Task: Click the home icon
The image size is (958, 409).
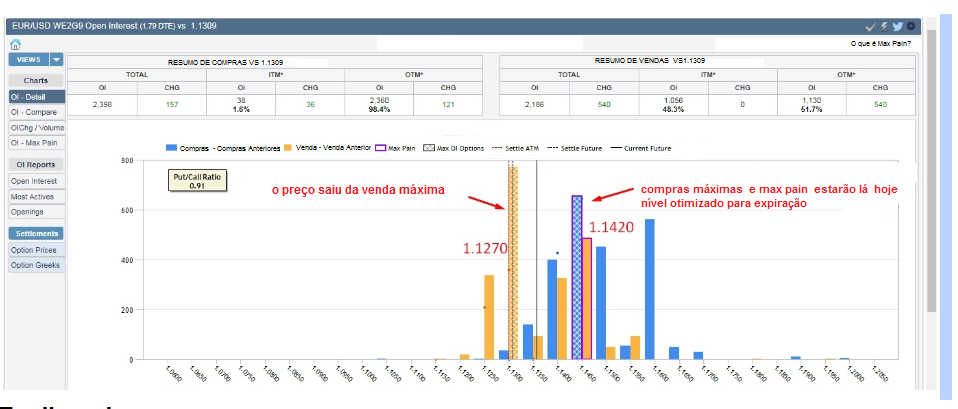Action: click(x=15, y=44)
